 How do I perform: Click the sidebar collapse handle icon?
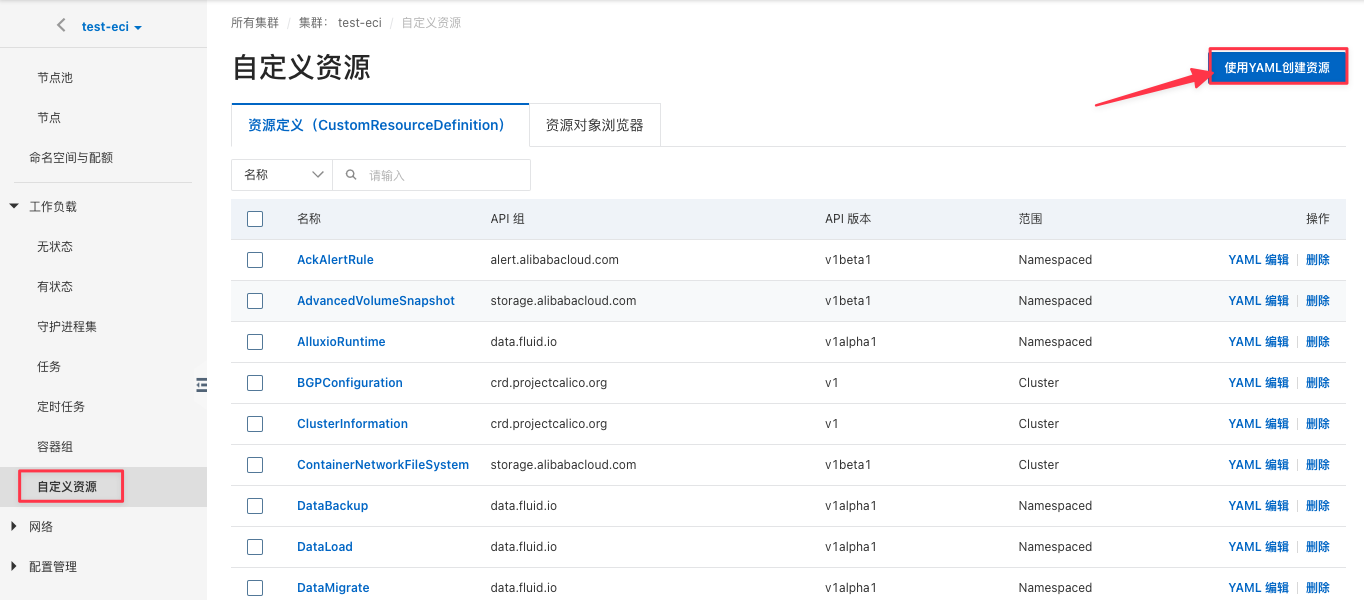tap(201, 384)
